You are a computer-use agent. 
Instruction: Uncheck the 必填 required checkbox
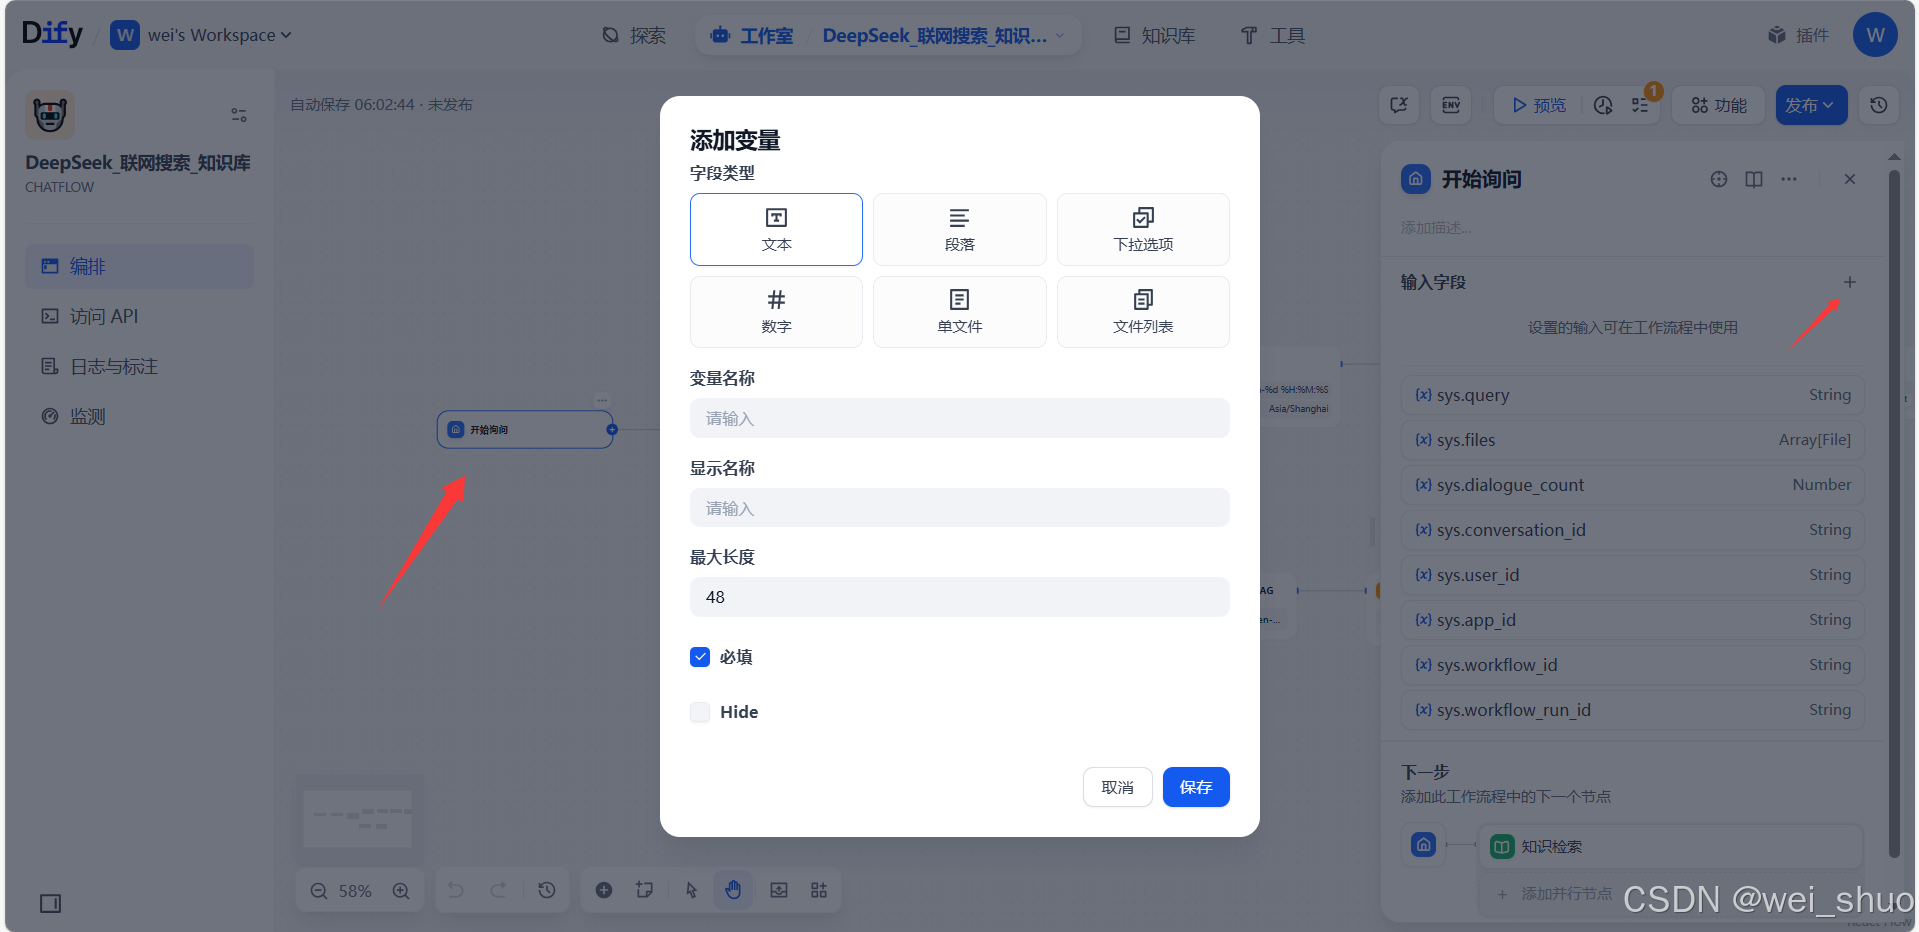[700, 657]
